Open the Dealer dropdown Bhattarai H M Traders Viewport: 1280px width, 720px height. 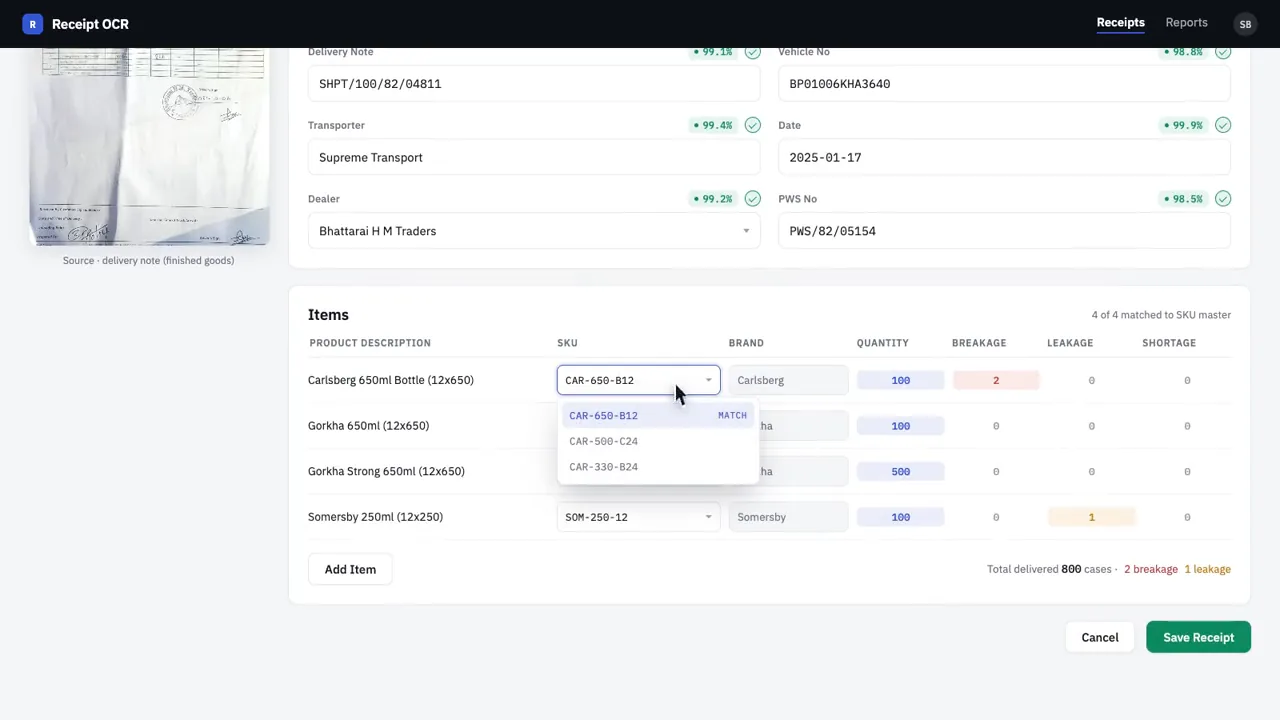click(x=534, y=231)
